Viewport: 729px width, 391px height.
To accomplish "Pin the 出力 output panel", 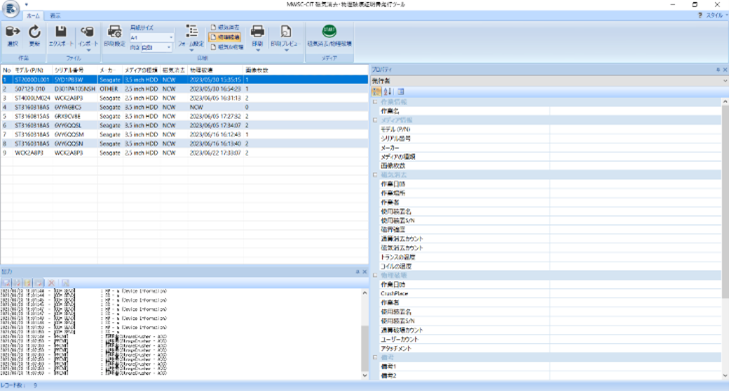I will pyautogui.click(x=358, y=272).
